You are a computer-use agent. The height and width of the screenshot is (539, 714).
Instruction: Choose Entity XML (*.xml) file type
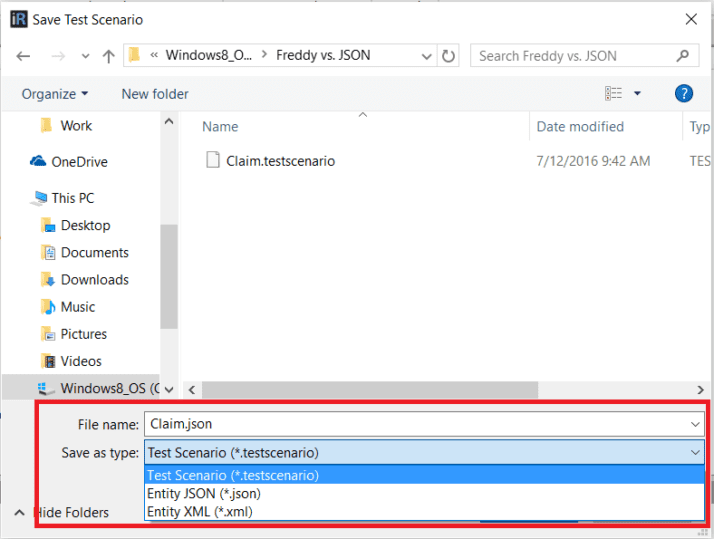point(200,511)
